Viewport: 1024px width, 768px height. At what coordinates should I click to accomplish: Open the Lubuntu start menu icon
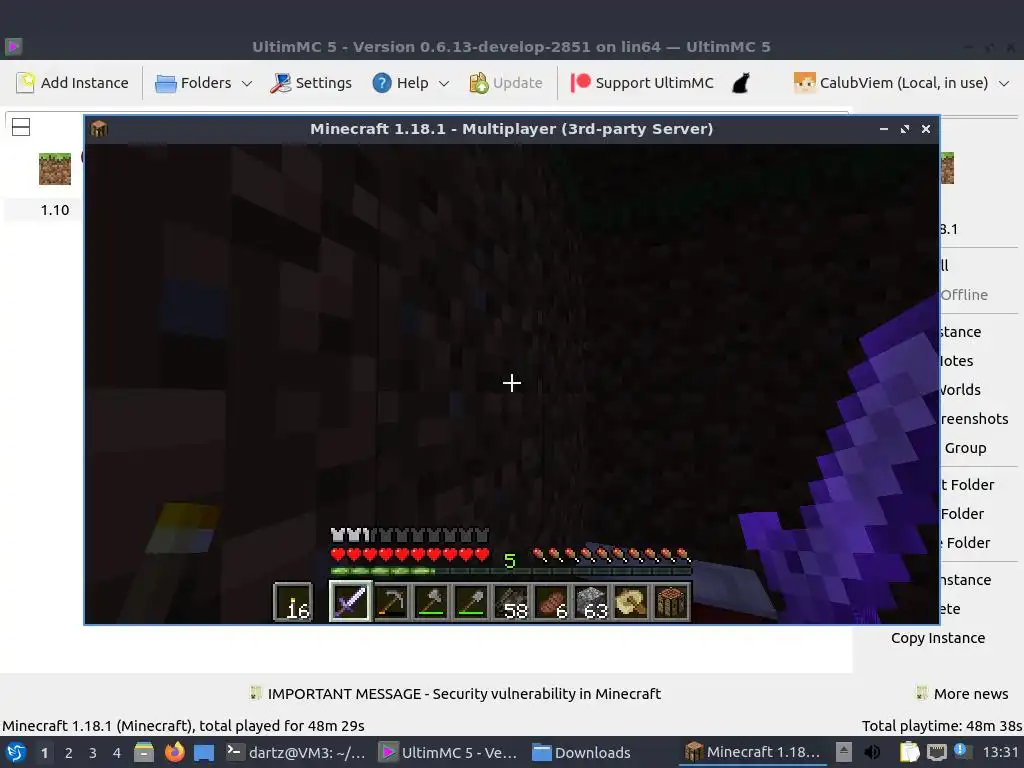point(16,752)
